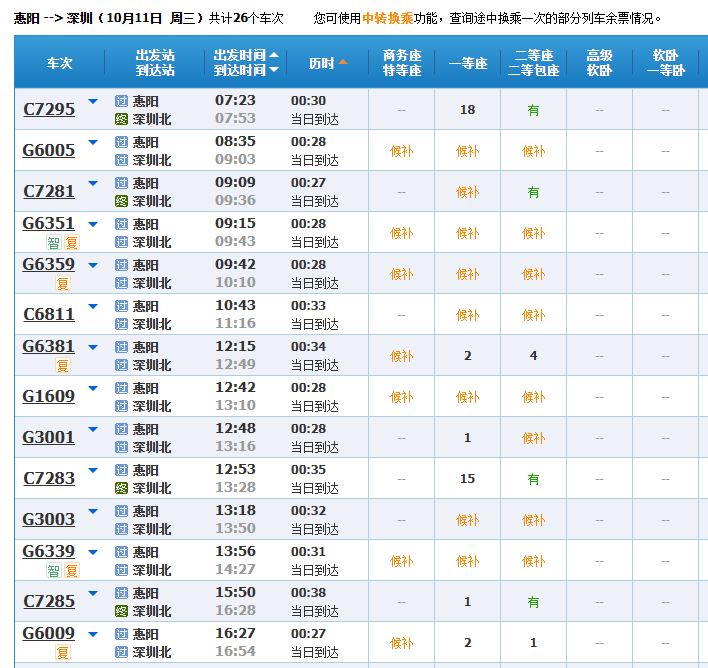708x668 pixels.
Task: Open train G6351 details link
Action: (49, 224)
